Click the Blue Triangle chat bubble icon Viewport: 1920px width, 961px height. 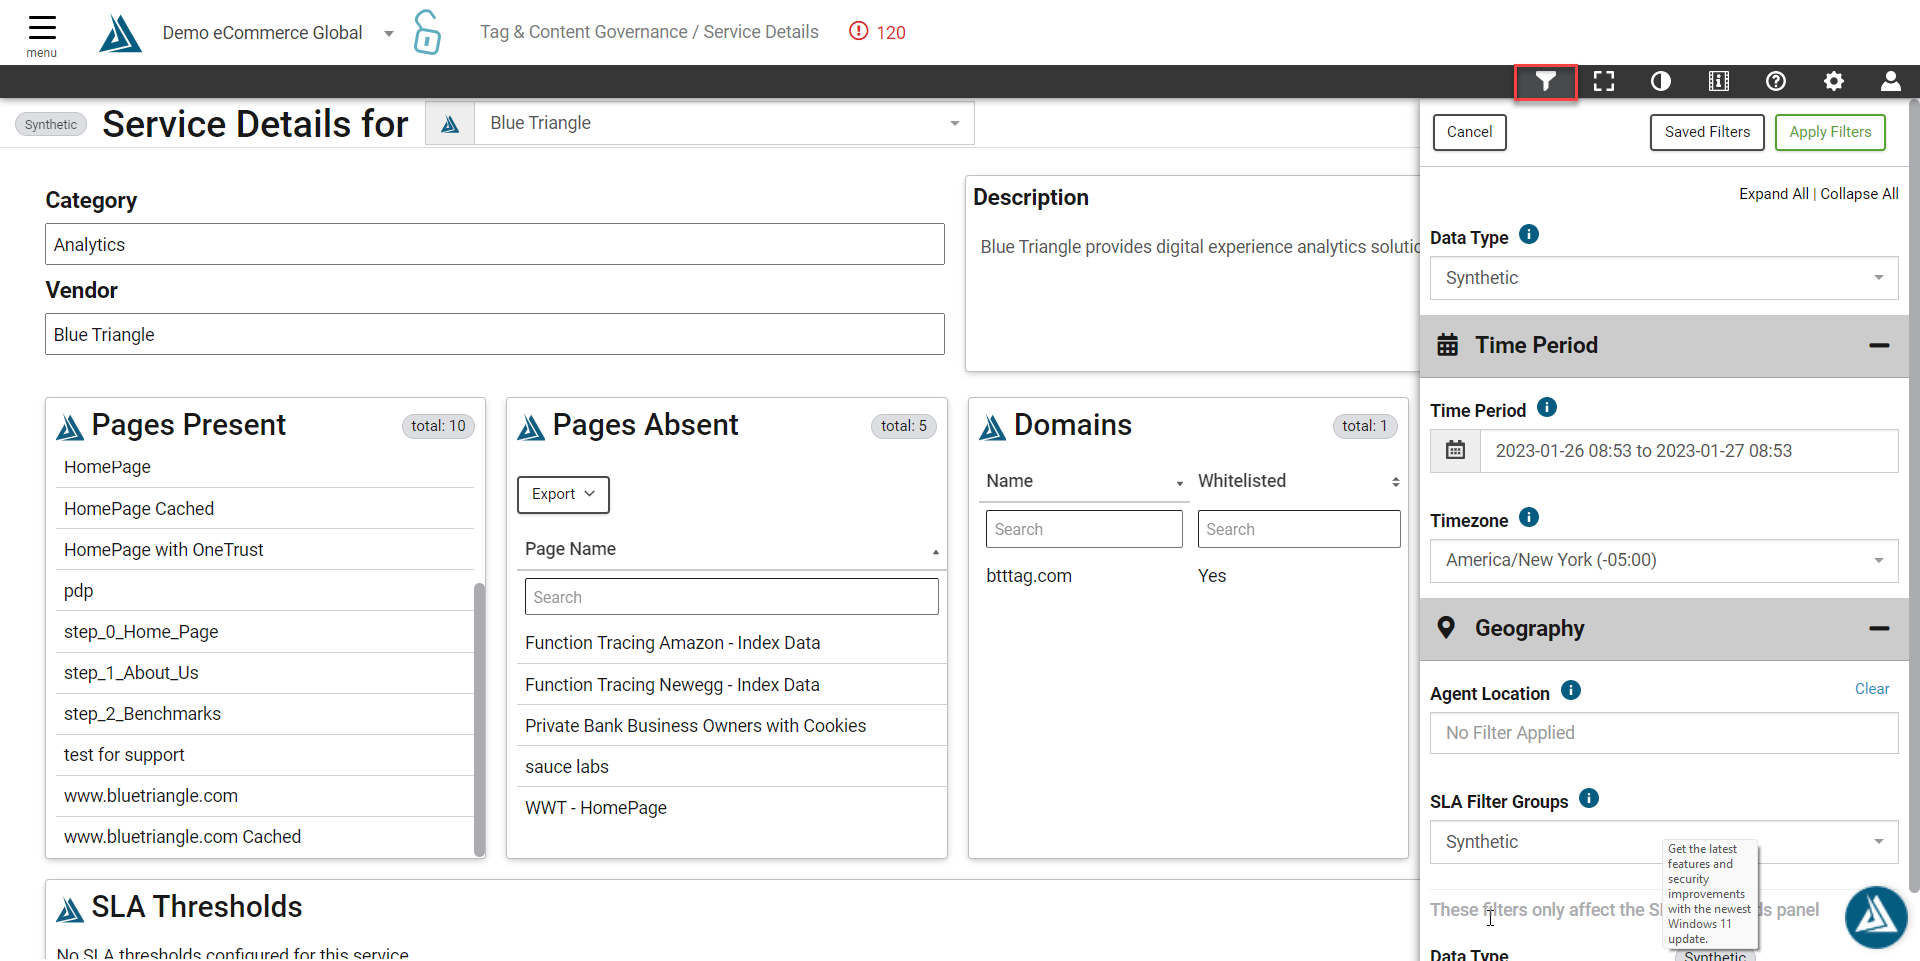pos(1876,916)
